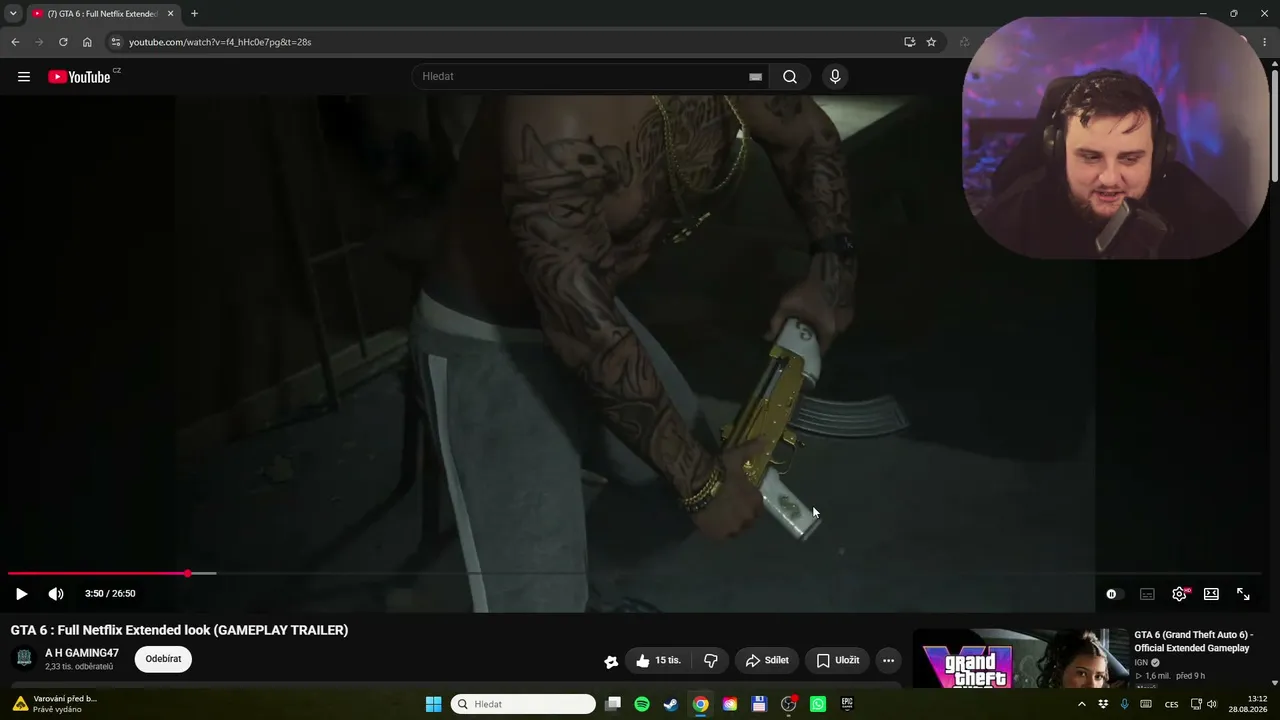
Task: Click the magnifier search button
Action: pyautogui.click(x=790, y=77)
